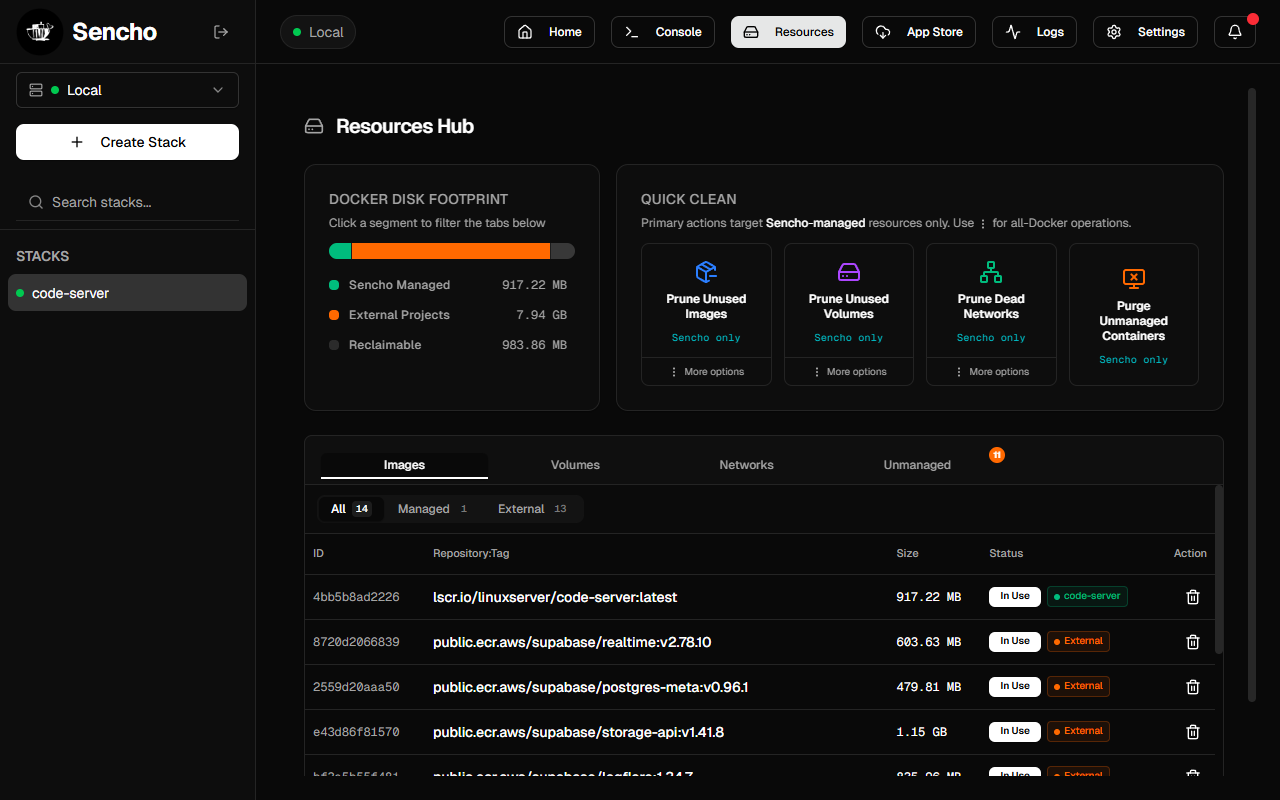This screenshot has height=800, width=1280.
Task: Delete the code-server:latest image with its trash icon
Action: pyautogui.click(x=1192, y=597)
